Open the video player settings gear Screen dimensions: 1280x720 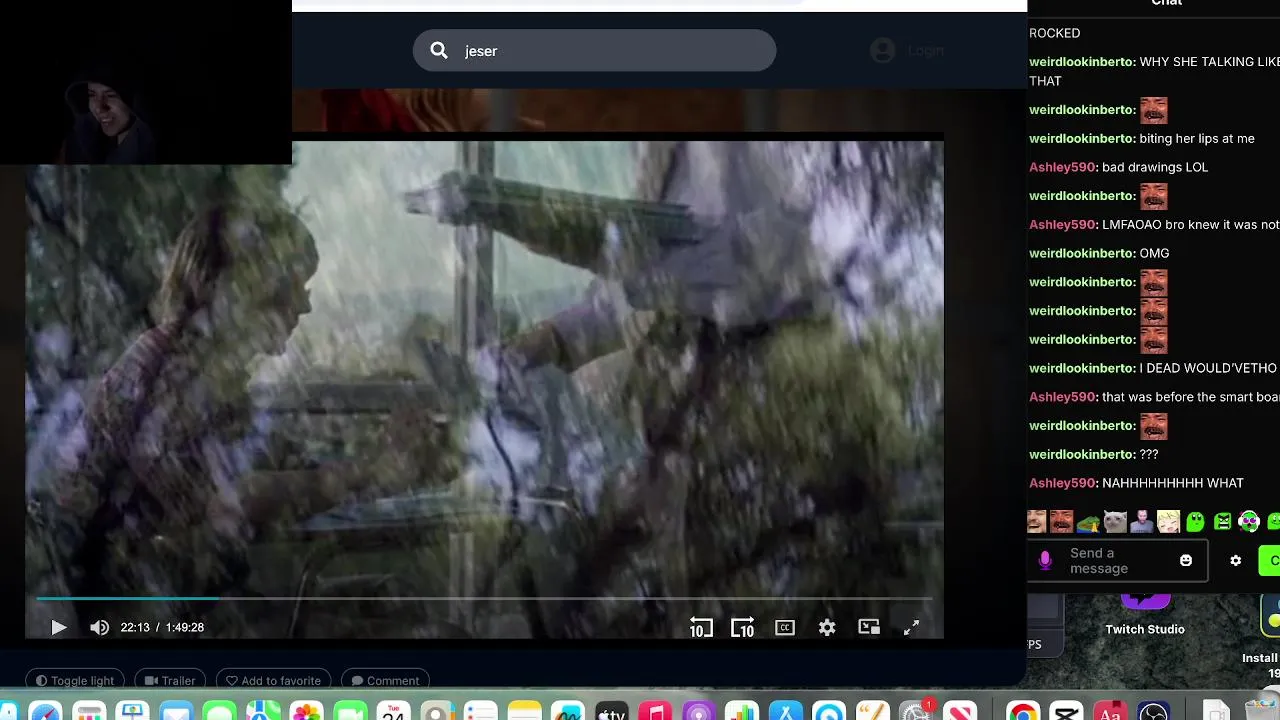pos(827,628)
